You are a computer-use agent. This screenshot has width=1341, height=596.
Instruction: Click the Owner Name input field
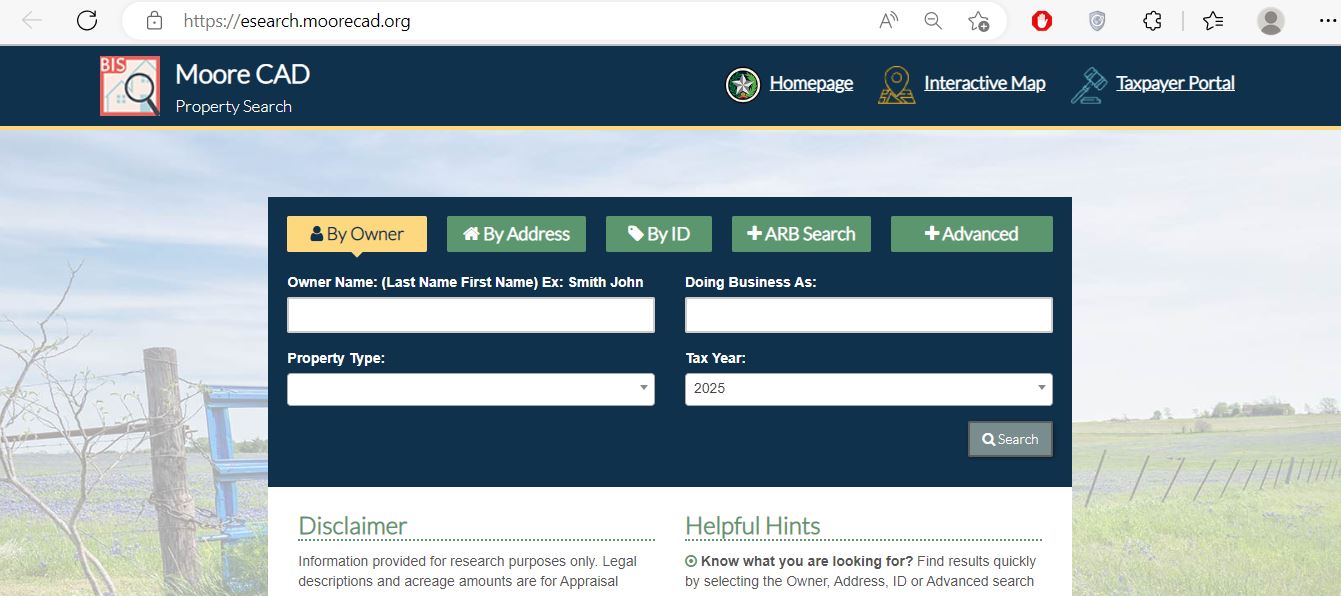pyautogui.click(x=470, y=315)
